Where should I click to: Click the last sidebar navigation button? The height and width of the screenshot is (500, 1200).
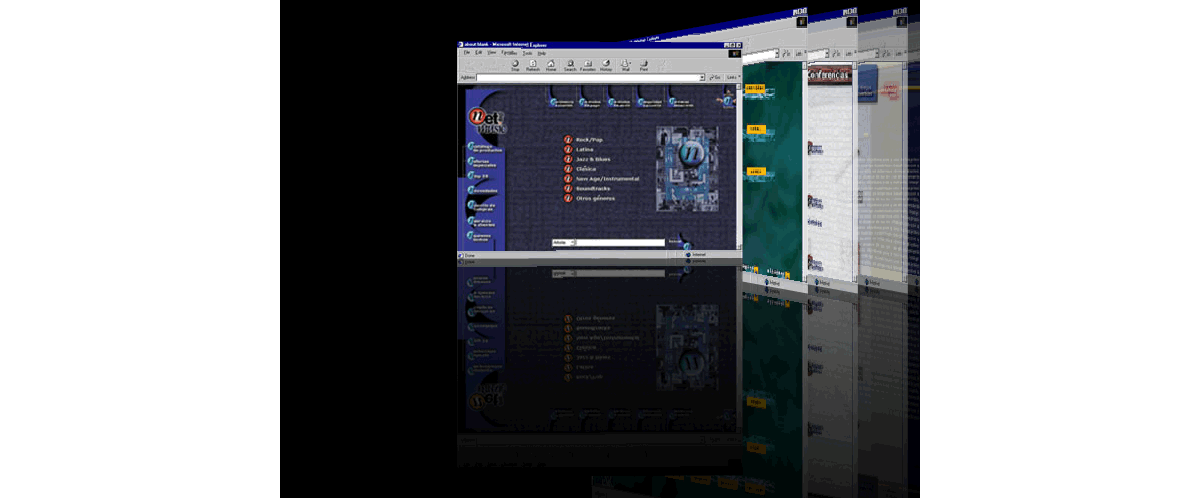[481, 237]
